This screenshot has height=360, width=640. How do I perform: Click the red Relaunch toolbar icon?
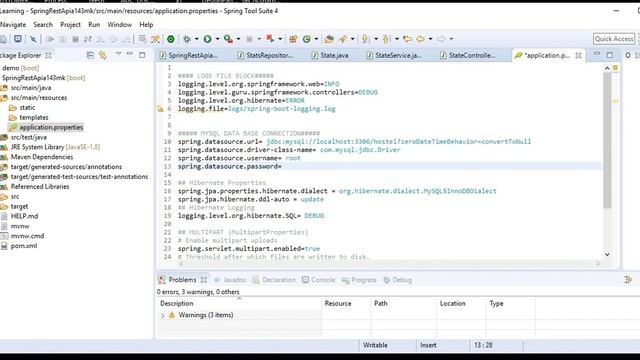point(270,39)
